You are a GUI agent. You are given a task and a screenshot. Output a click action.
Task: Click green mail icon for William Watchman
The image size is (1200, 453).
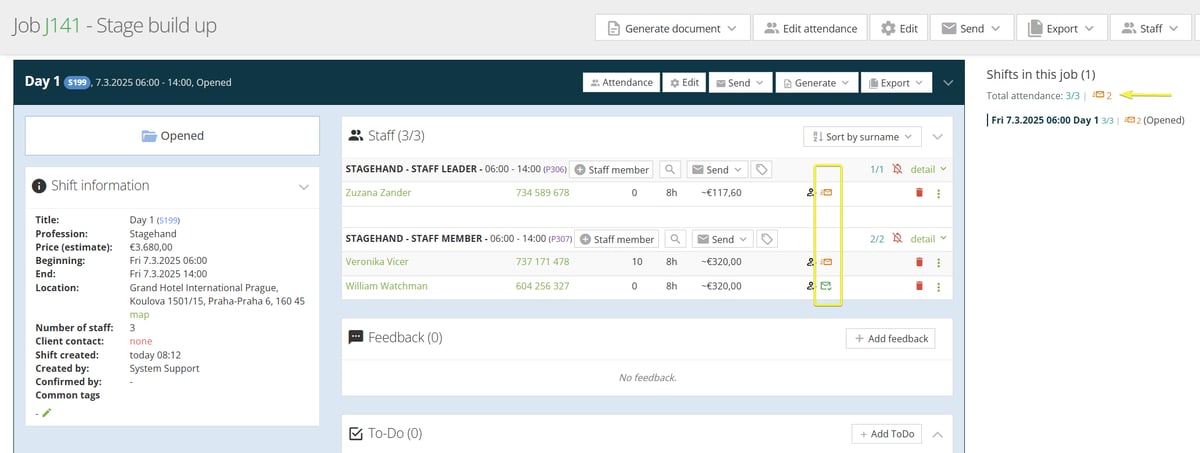pos(826,286)
